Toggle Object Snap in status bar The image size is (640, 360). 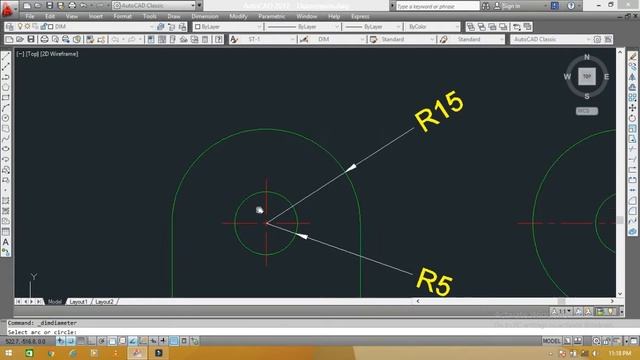point(112,341)
